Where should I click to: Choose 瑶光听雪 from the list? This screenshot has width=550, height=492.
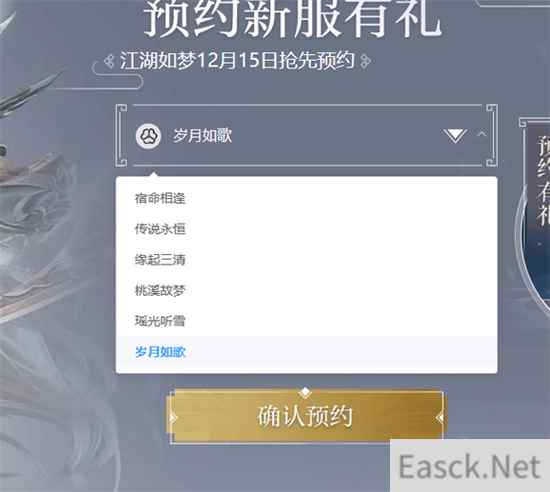point(306,321)
